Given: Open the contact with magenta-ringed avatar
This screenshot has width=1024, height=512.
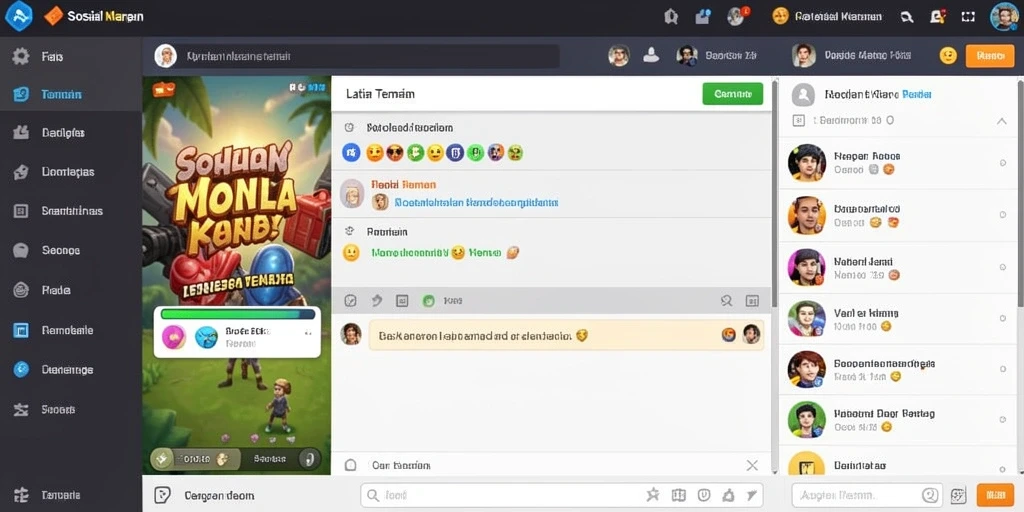Looking at the screenshot, I should 807,267.
